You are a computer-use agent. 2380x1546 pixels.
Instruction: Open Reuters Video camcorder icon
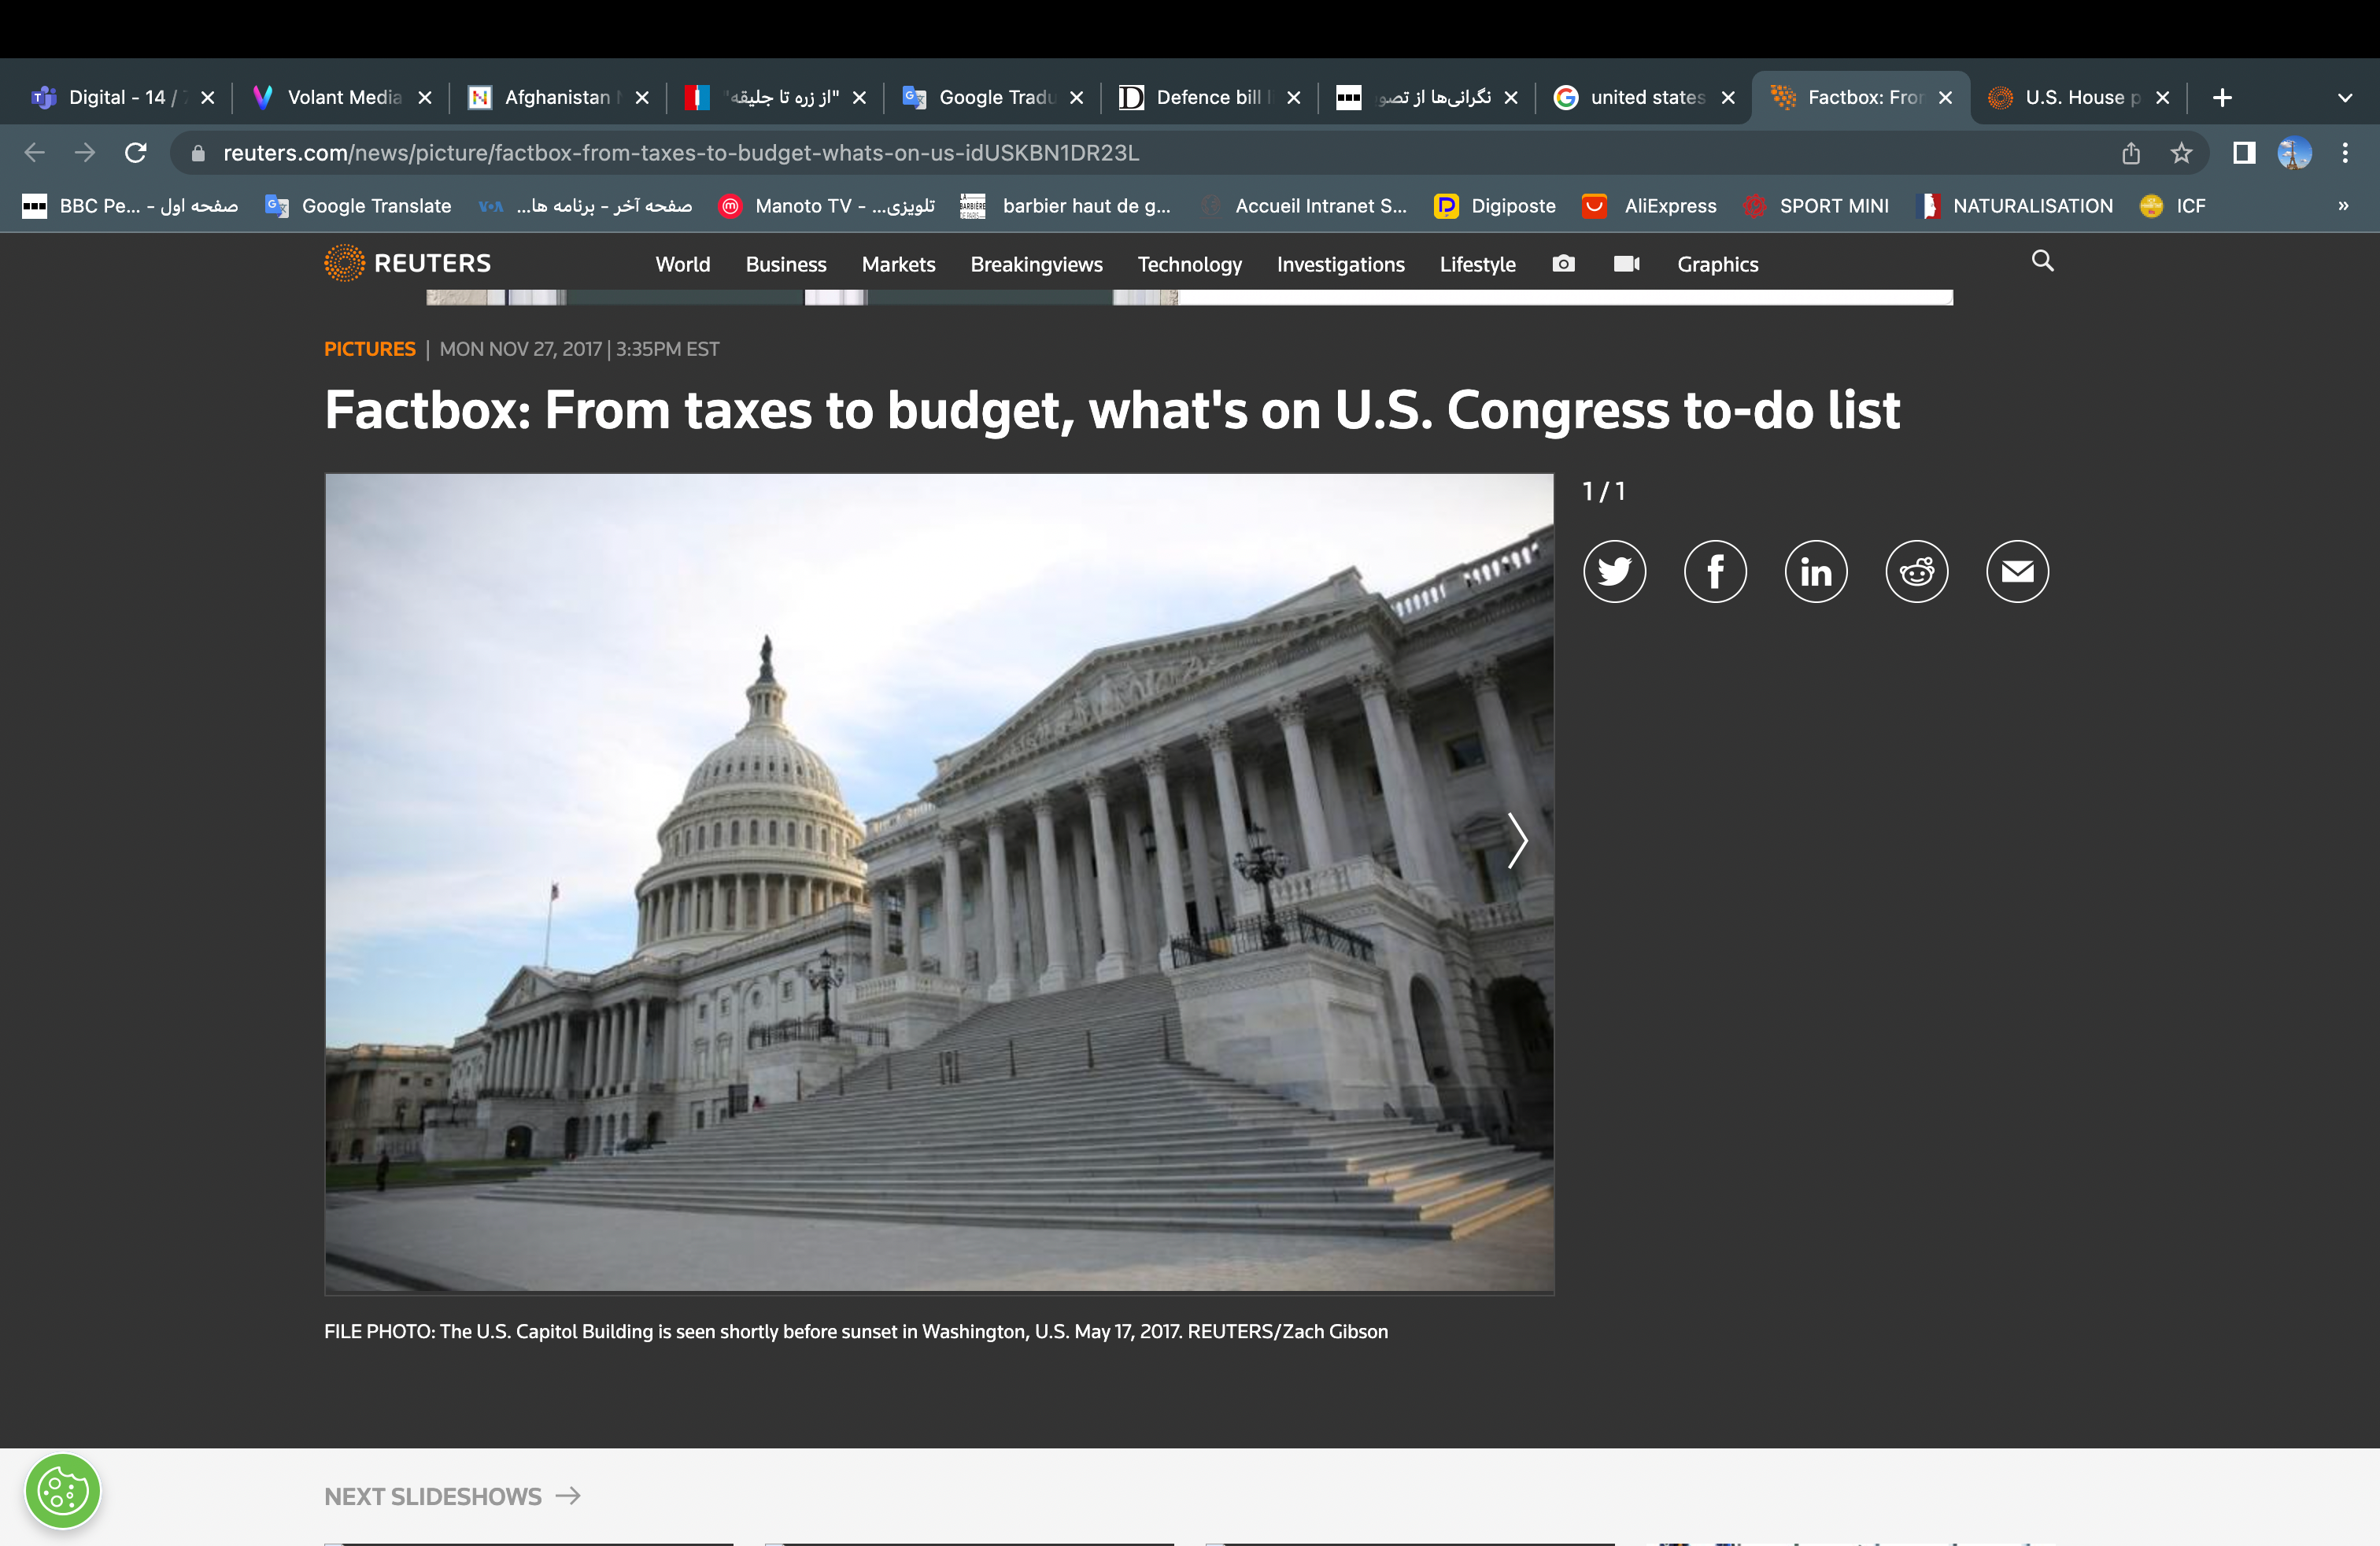point(1626,264)
